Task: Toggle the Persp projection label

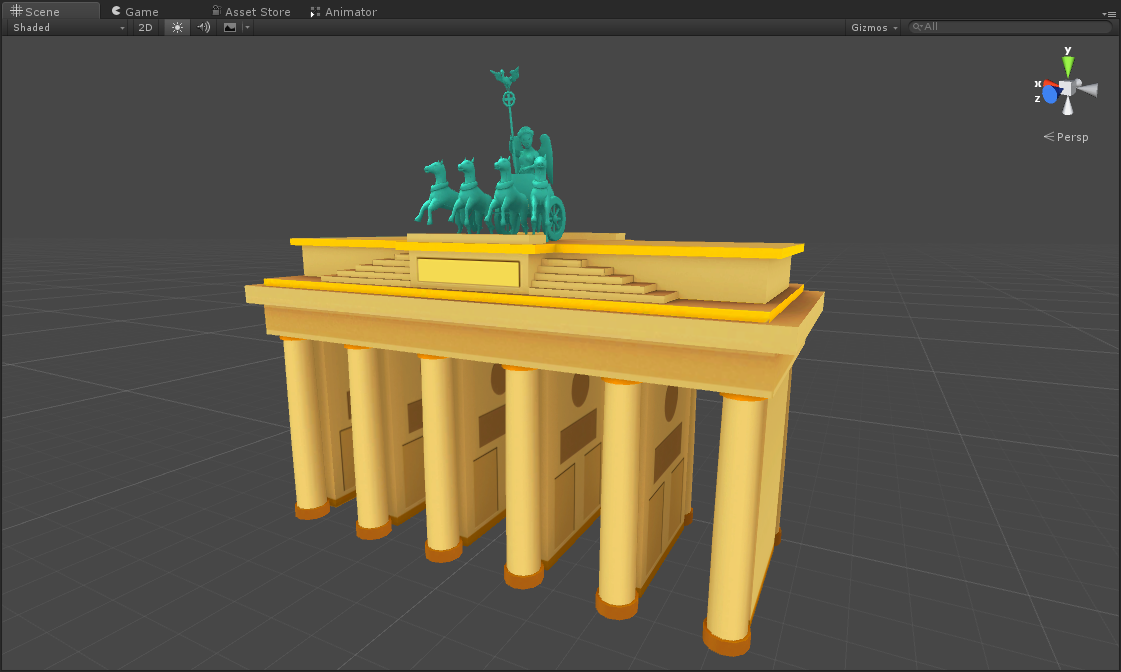Action: (1066, 137)
